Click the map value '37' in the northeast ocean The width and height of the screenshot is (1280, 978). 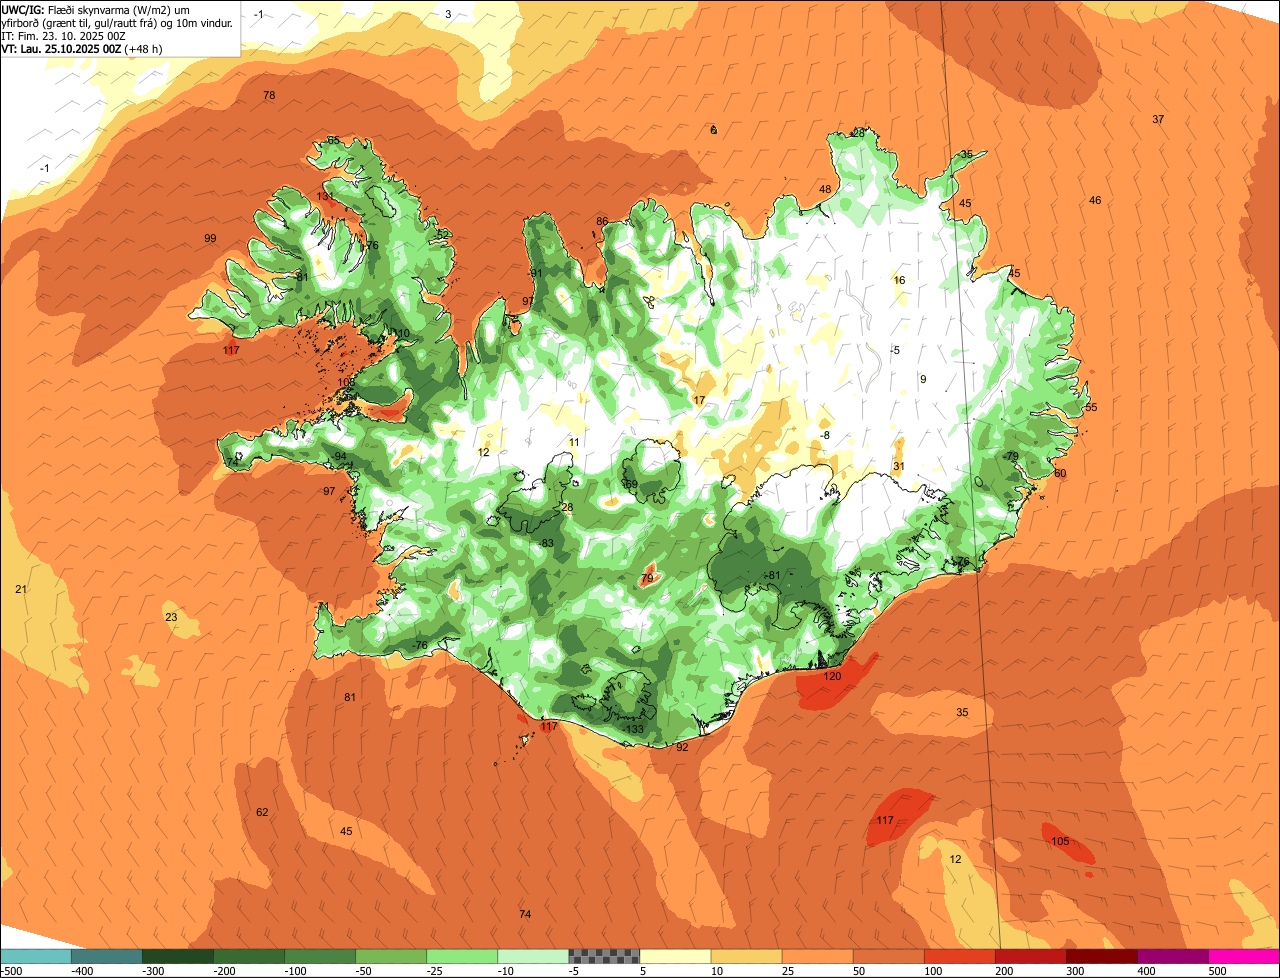1158,119
